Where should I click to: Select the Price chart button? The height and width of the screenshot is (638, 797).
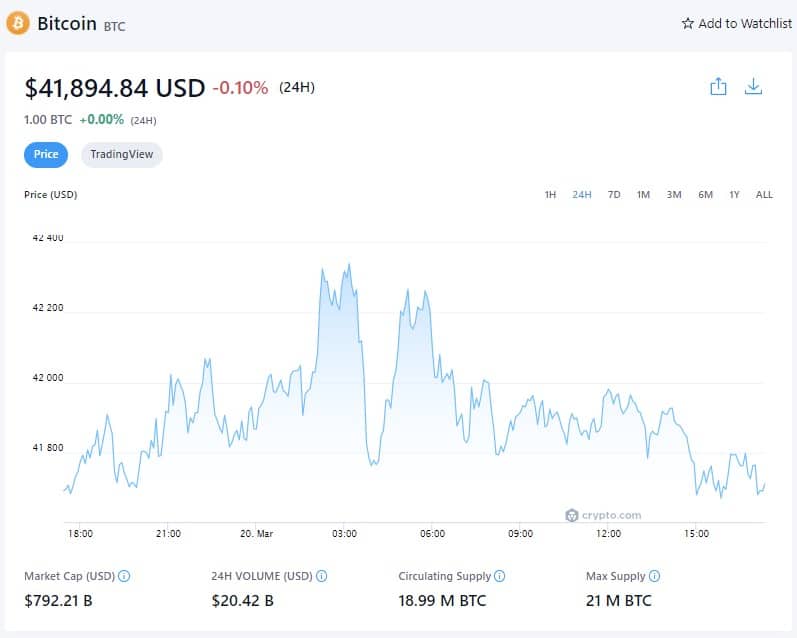46,155
